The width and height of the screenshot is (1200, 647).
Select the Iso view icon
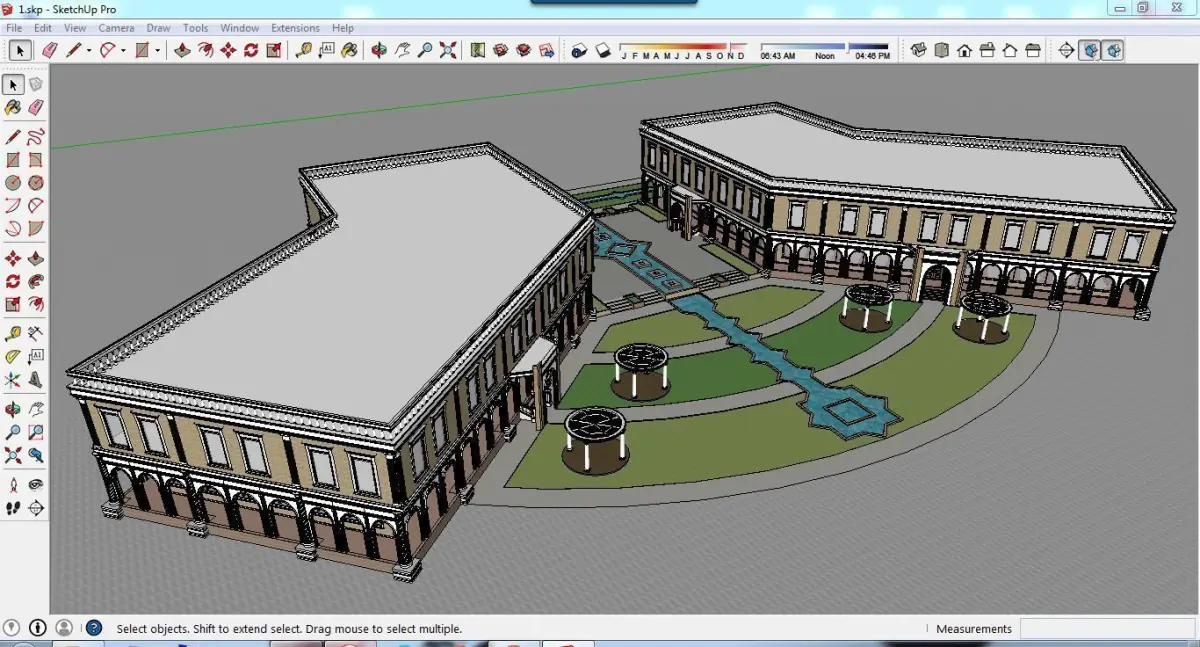918,50
